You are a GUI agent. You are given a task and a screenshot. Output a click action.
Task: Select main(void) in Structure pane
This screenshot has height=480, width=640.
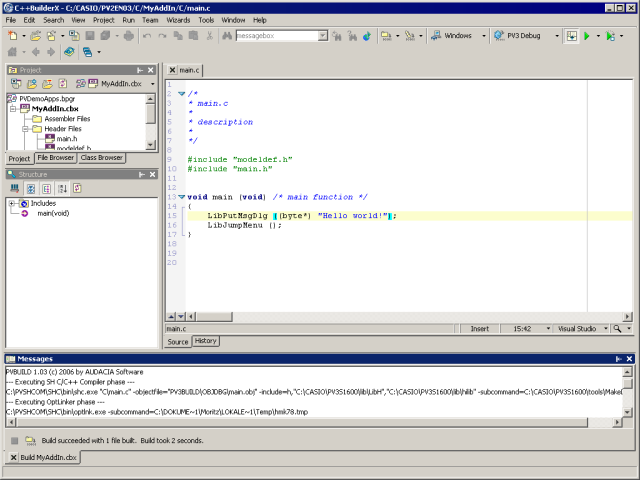point(53,213)
